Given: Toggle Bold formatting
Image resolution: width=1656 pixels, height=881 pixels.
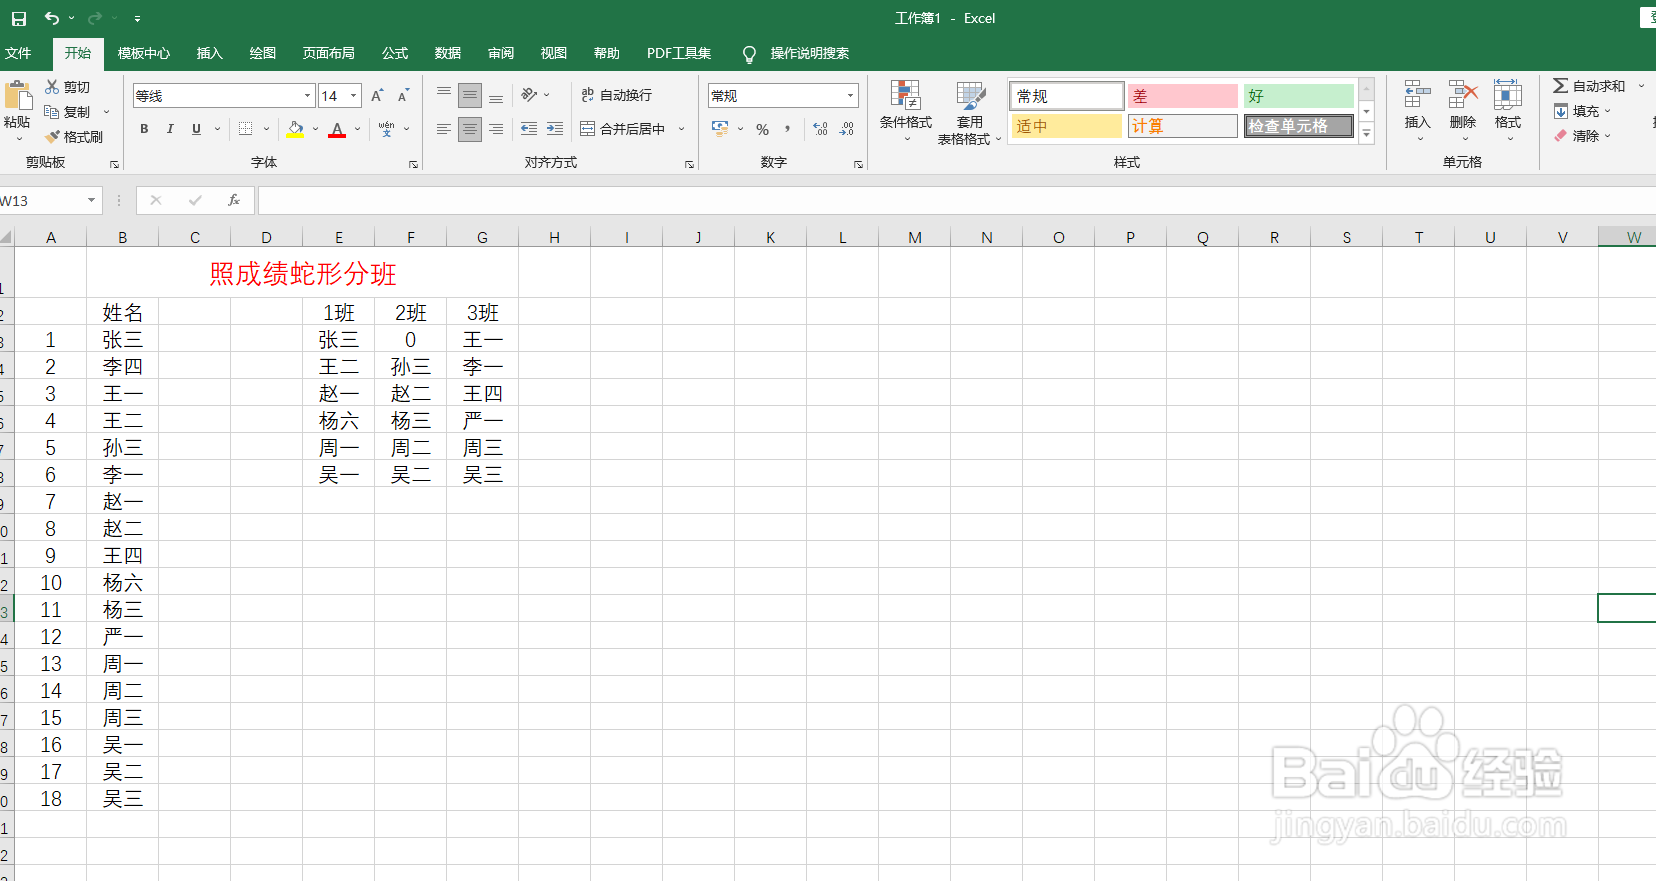Looking at the screenshot, I should [144, 129].
